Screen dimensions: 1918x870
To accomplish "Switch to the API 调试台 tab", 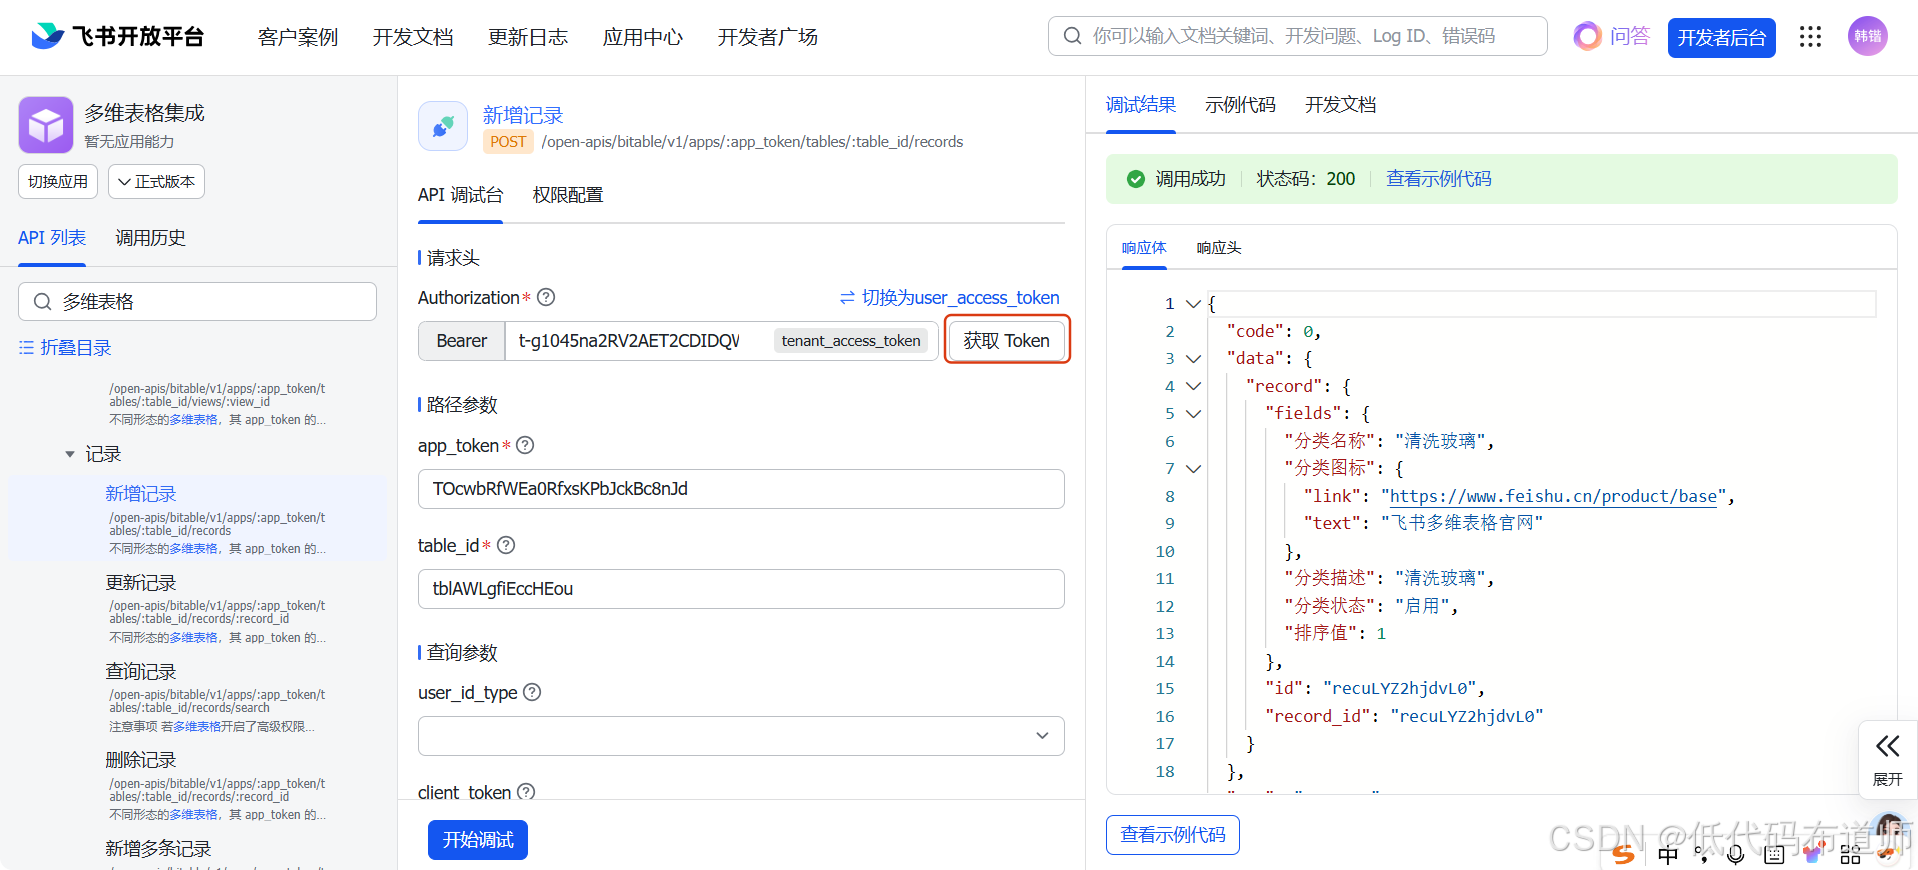I will pos(460,195).
